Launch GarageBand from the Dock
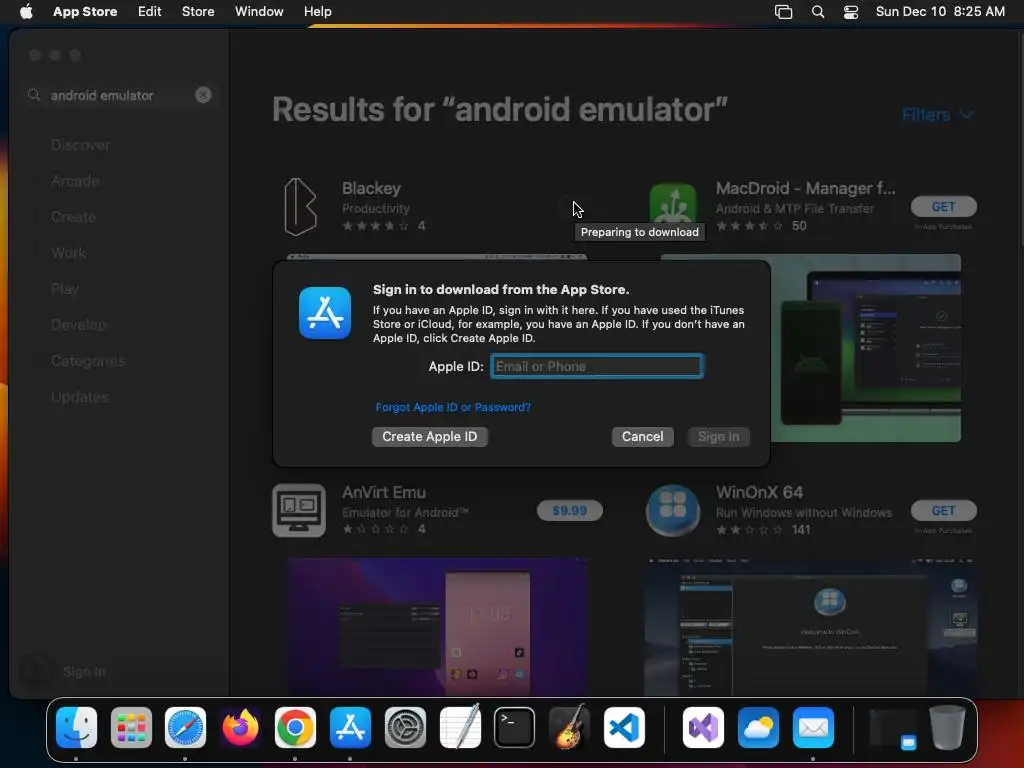The height and width of the screenshot is (768, 1024). (x=569, y=727)
